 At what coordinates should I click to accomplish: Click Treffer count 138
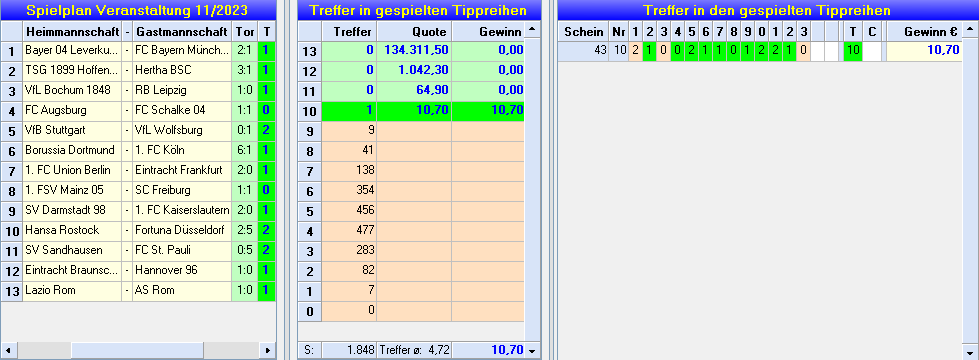(x=349, y=170)
